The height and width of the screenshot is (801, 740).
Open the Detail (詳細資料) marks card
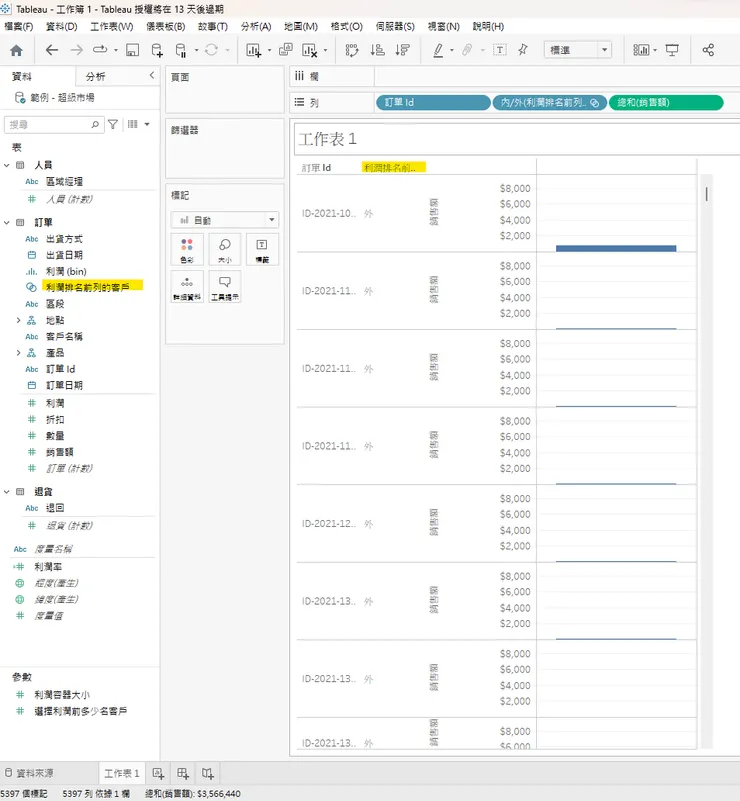187,287
